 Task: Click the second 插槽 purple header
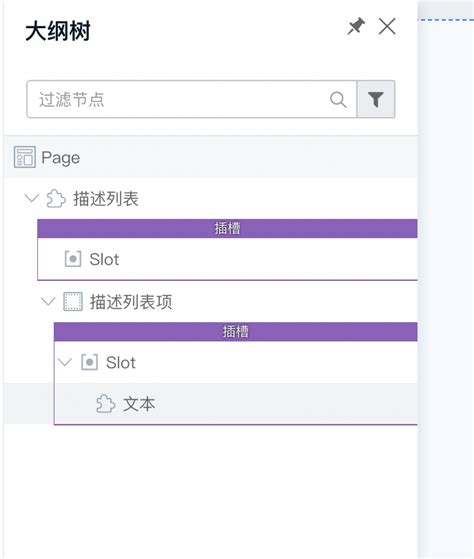[236, 332]
